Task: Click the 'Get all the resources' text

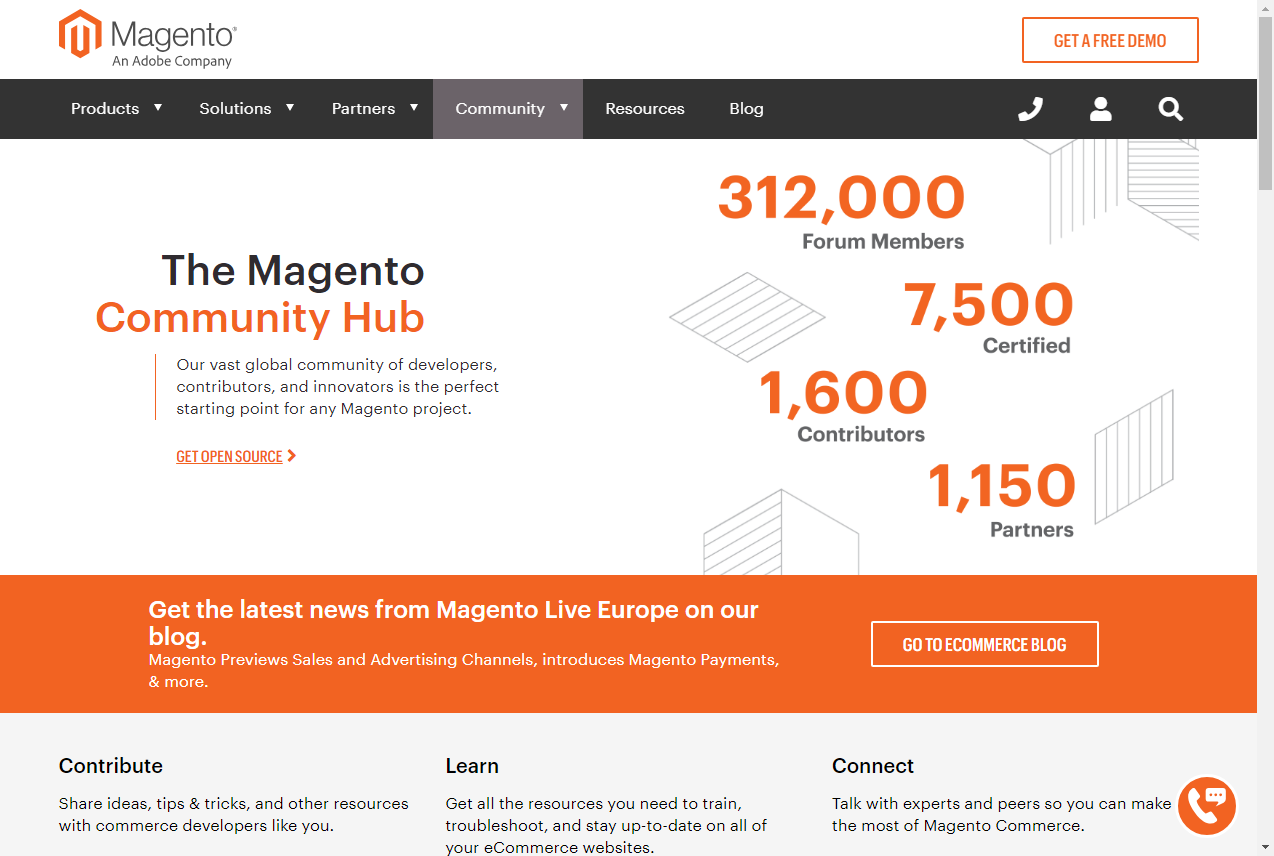Action: pos(606,826)
